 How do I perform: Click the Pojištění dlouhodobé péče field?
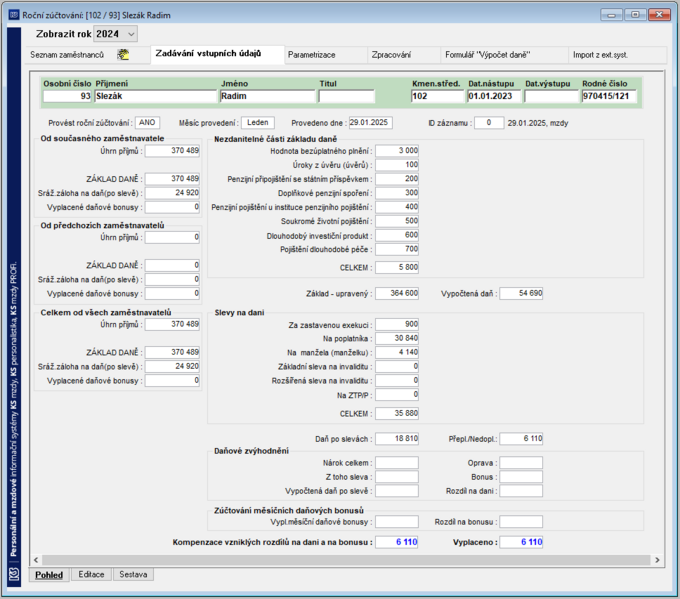coord(397,249)
